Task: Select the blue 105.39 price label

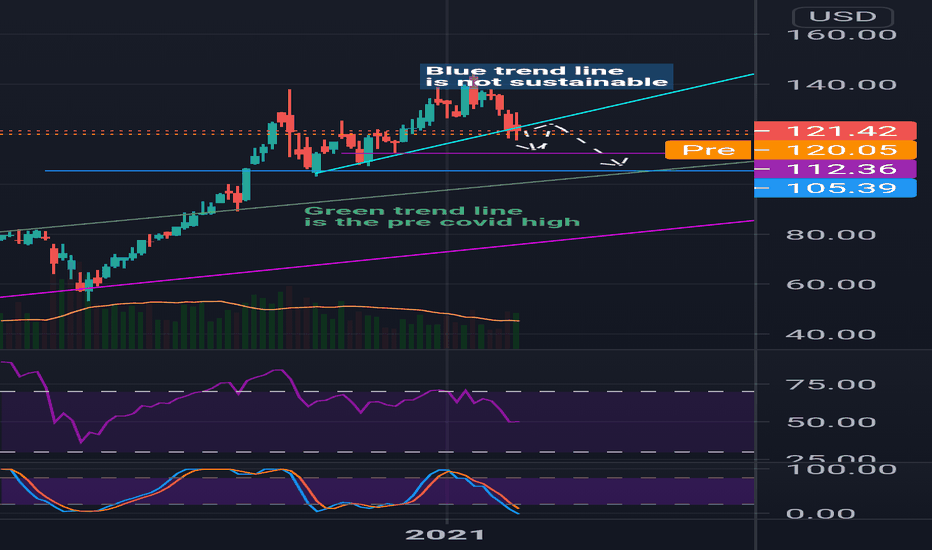Action: pyautogui.click(x=835, y=188)
